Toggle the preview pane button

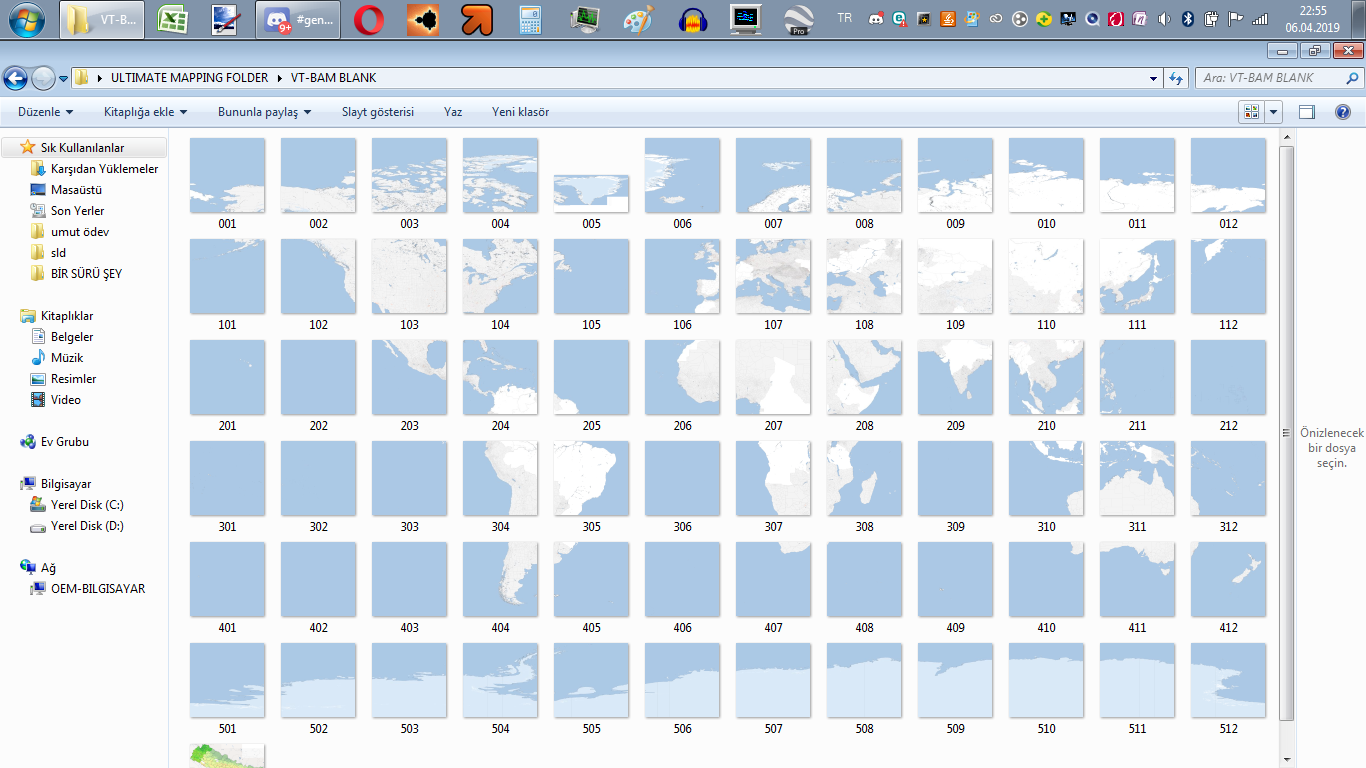pos(1306,112)
